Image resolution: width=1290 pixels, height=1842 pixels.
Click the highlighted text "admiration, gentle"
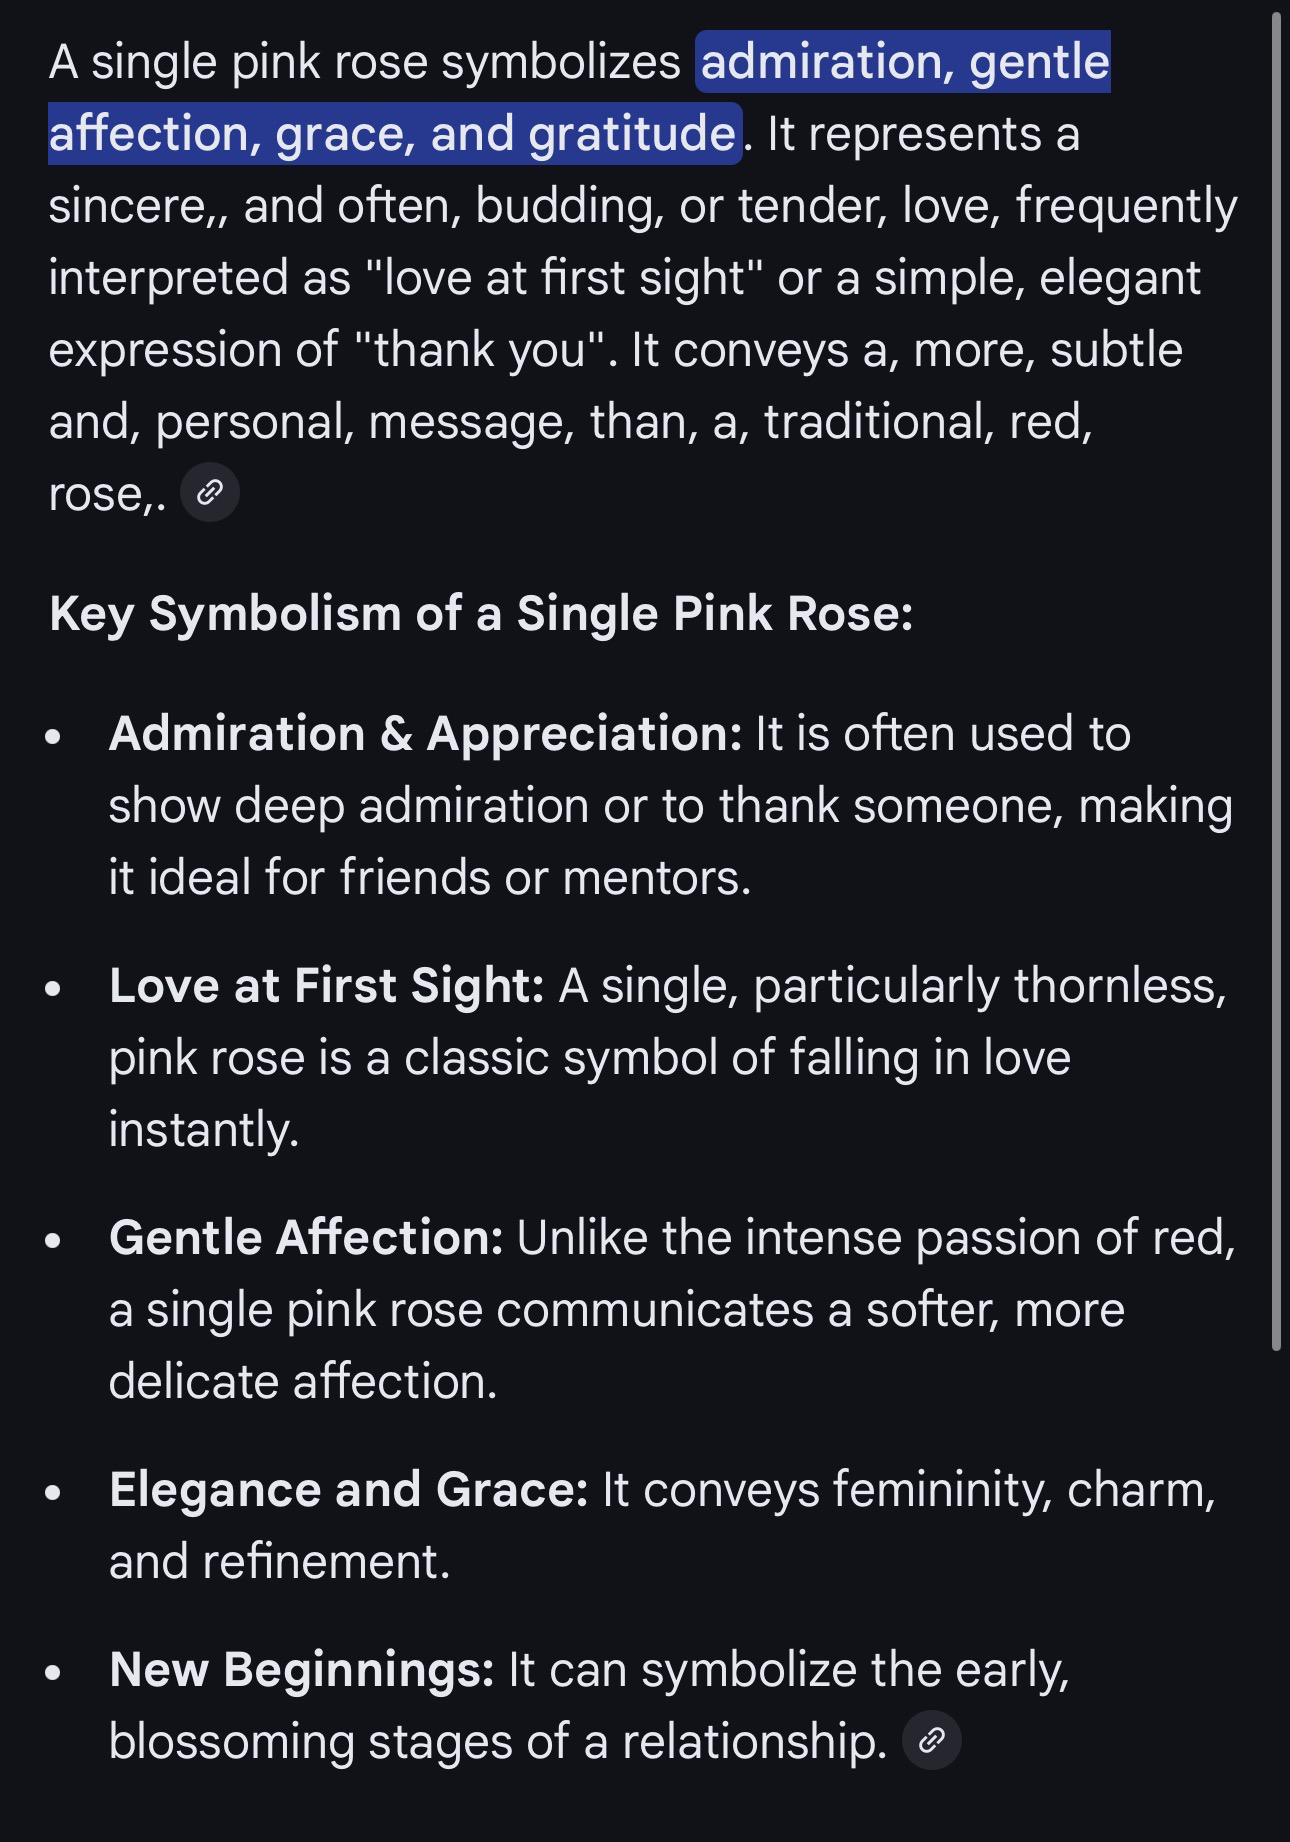point(904,62)
